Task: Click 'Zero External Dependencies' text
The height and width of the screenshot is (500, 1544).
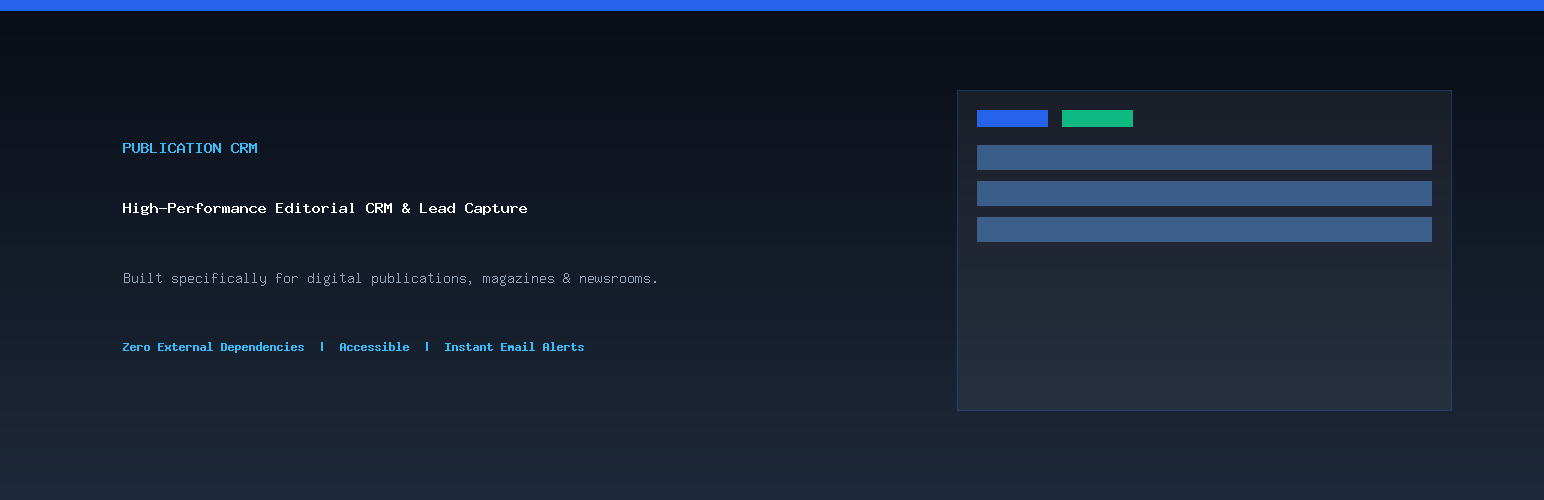Action: click(x=213, y=347)
